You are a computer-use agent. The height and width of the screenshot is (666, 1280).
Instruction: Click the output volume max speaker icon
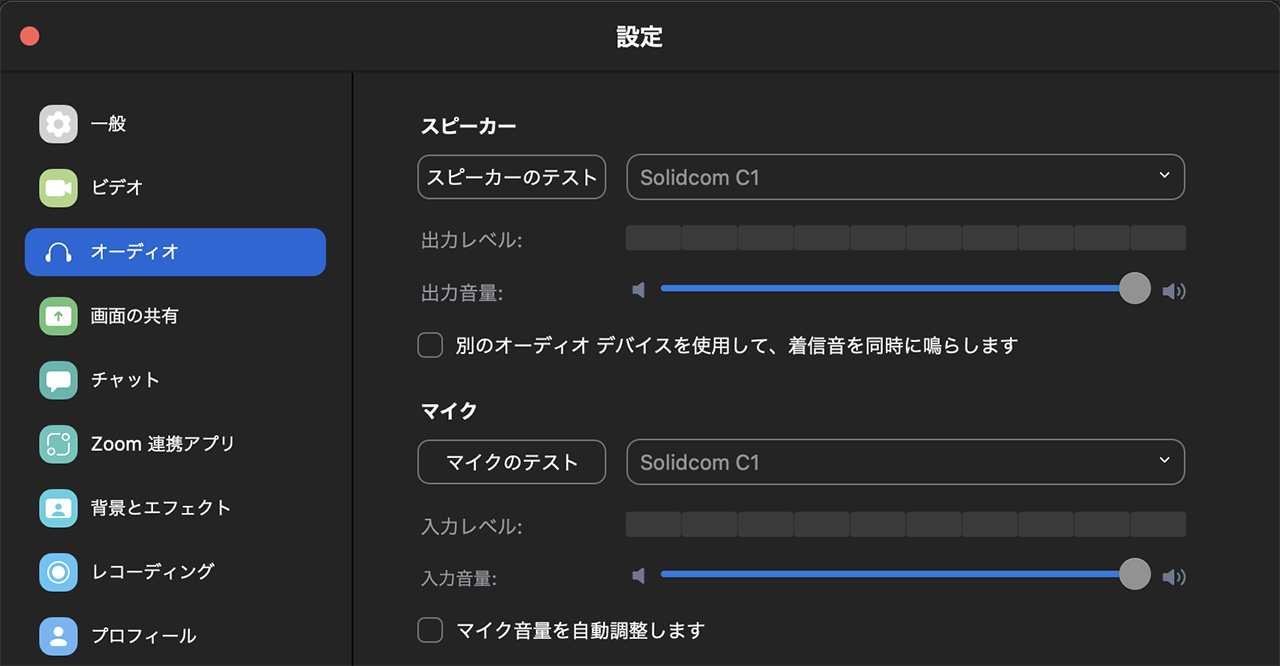1174,291
